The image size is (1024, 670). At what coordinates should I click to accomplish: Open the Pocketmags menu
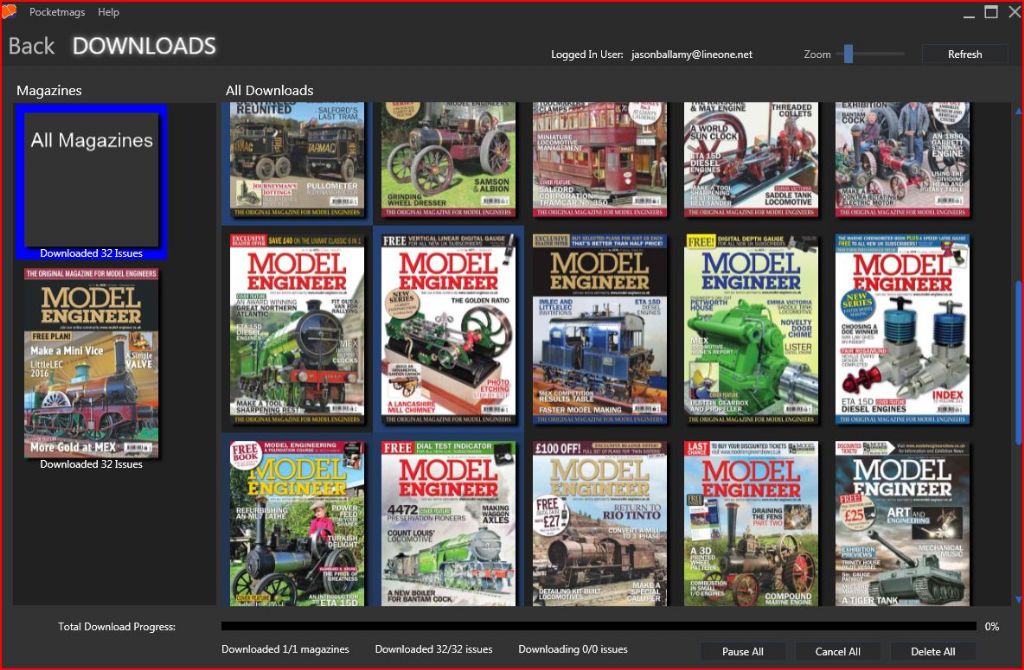pyautogui.click(x=57, y=12)
